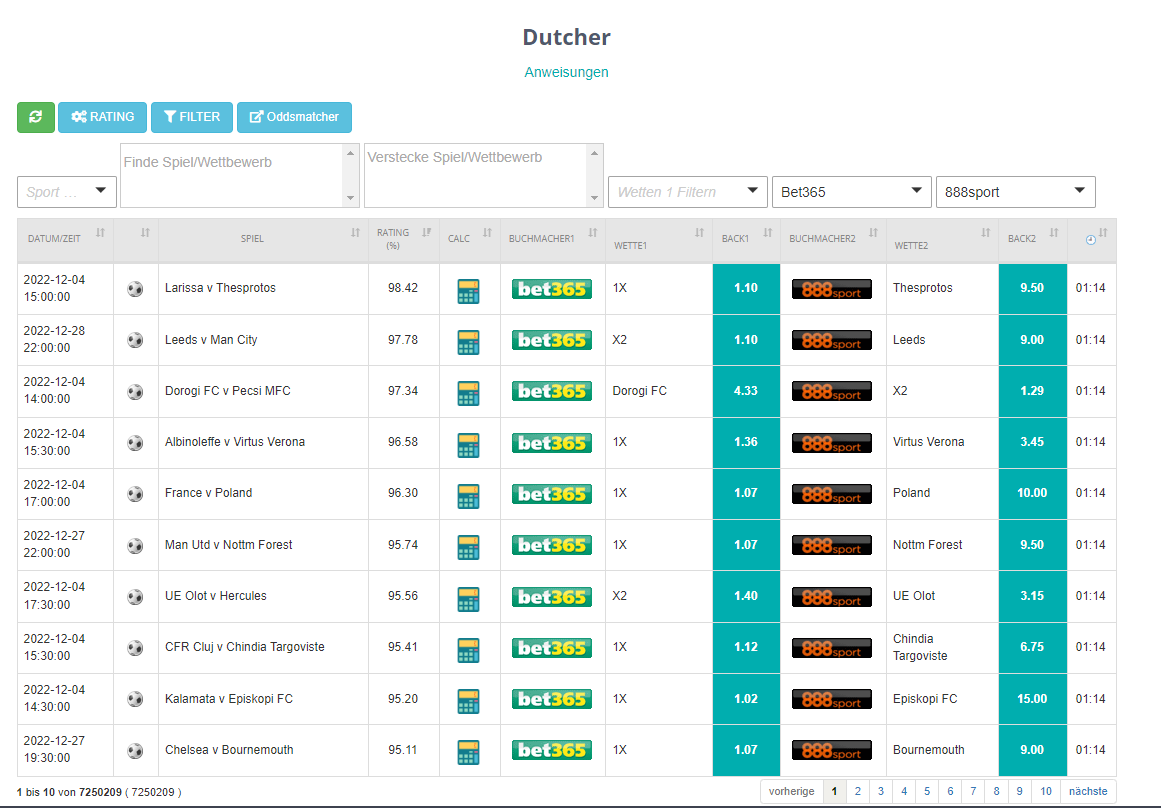Open calculator for CFR Cluj v Chindia Targoviste

[x=468, y=650]
